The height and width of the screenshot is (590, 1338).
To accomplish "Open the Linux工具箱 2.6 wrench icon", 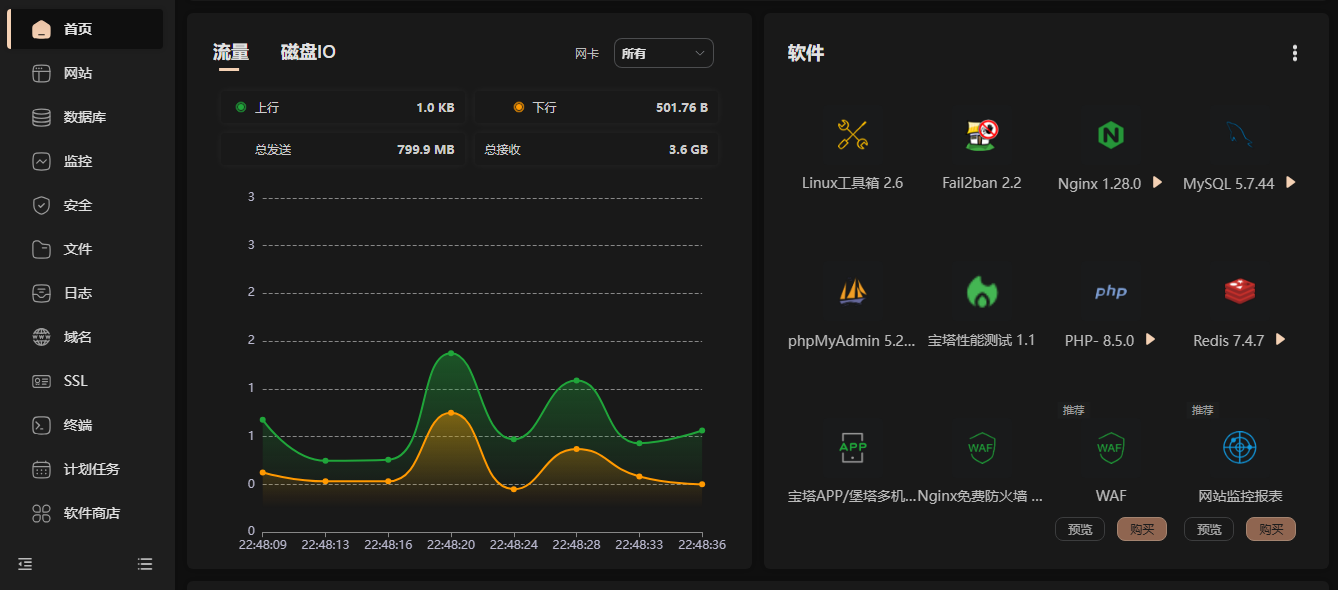I will tap(852, 134).
